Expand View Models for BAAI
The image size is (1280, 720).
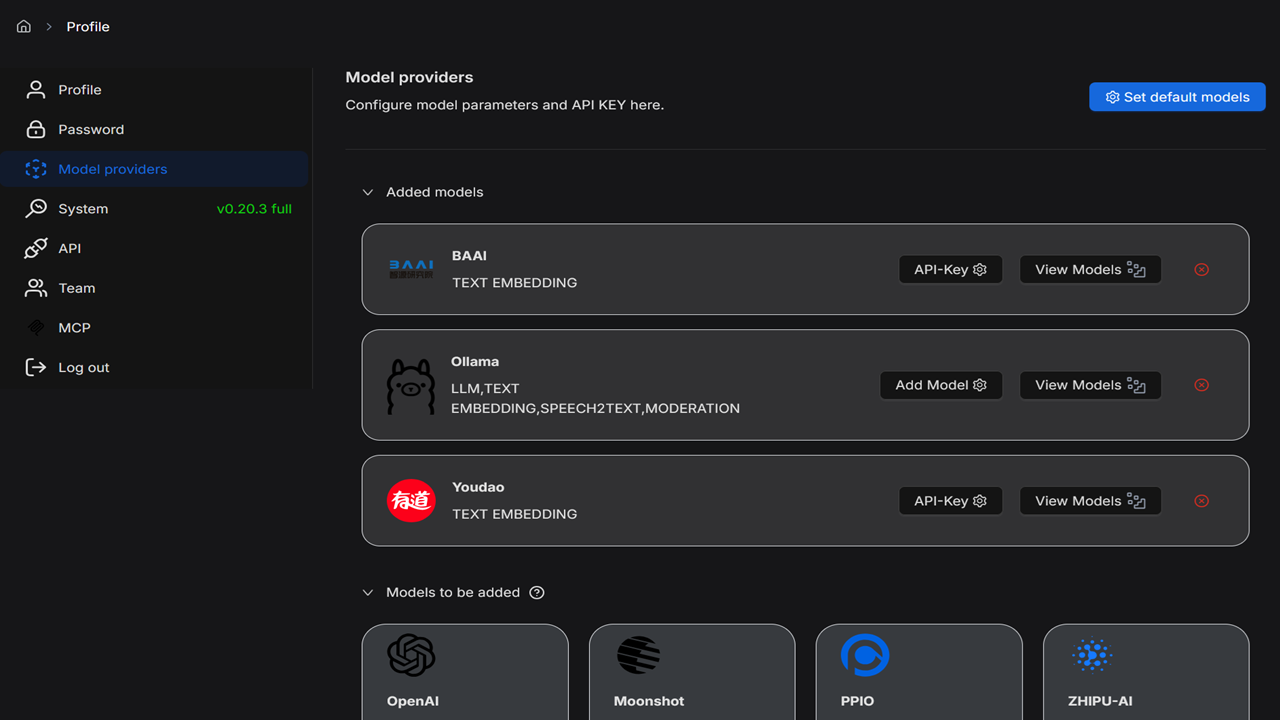[1090, 270]
